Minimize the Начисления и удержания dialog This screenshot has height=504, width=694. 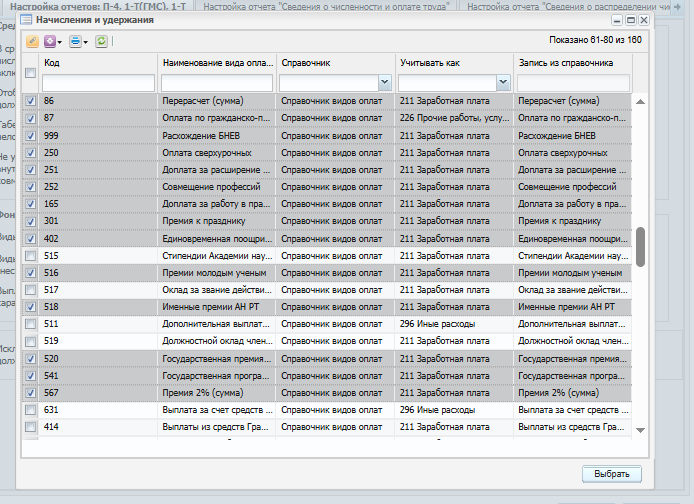point(617,20)
